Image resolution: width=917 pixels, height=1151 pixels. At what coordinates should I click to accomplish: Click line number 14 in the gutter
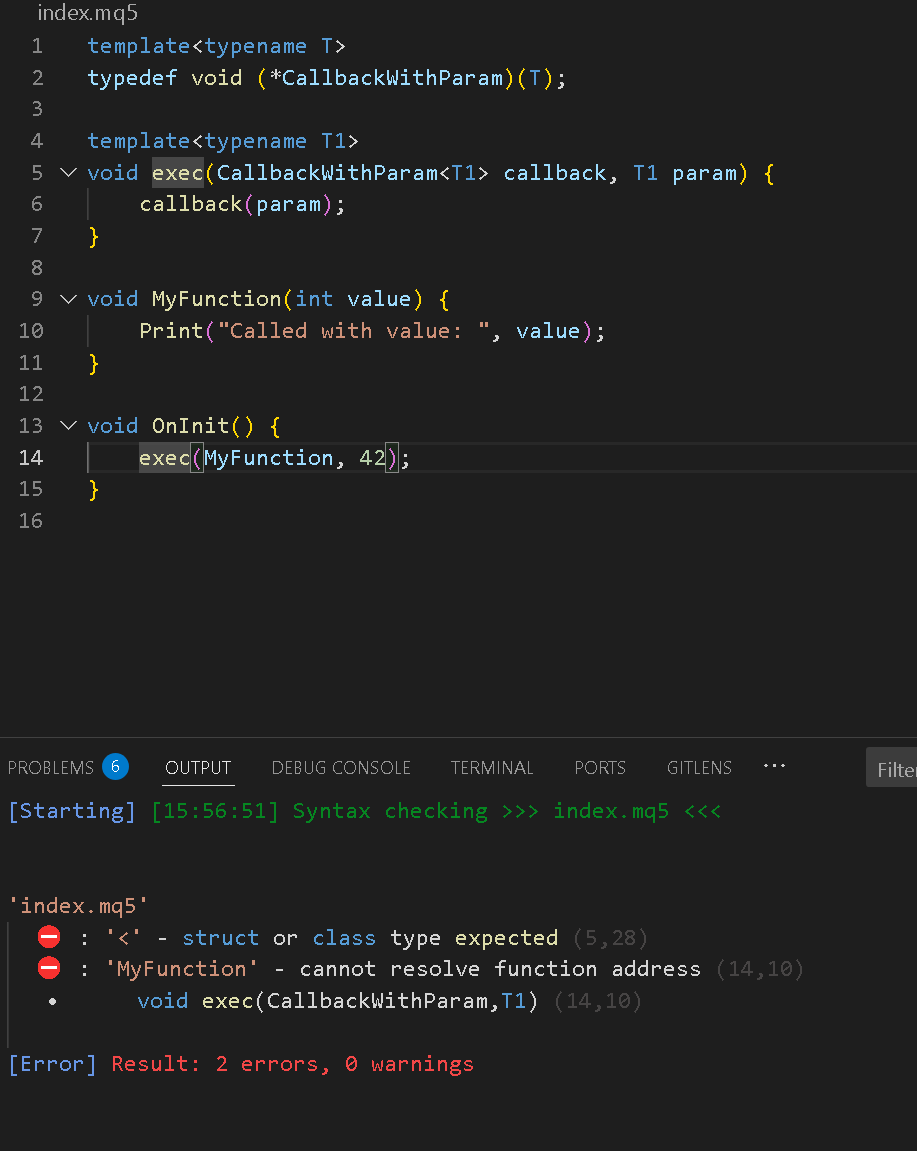pyautogui.click(x=31, y=458)
